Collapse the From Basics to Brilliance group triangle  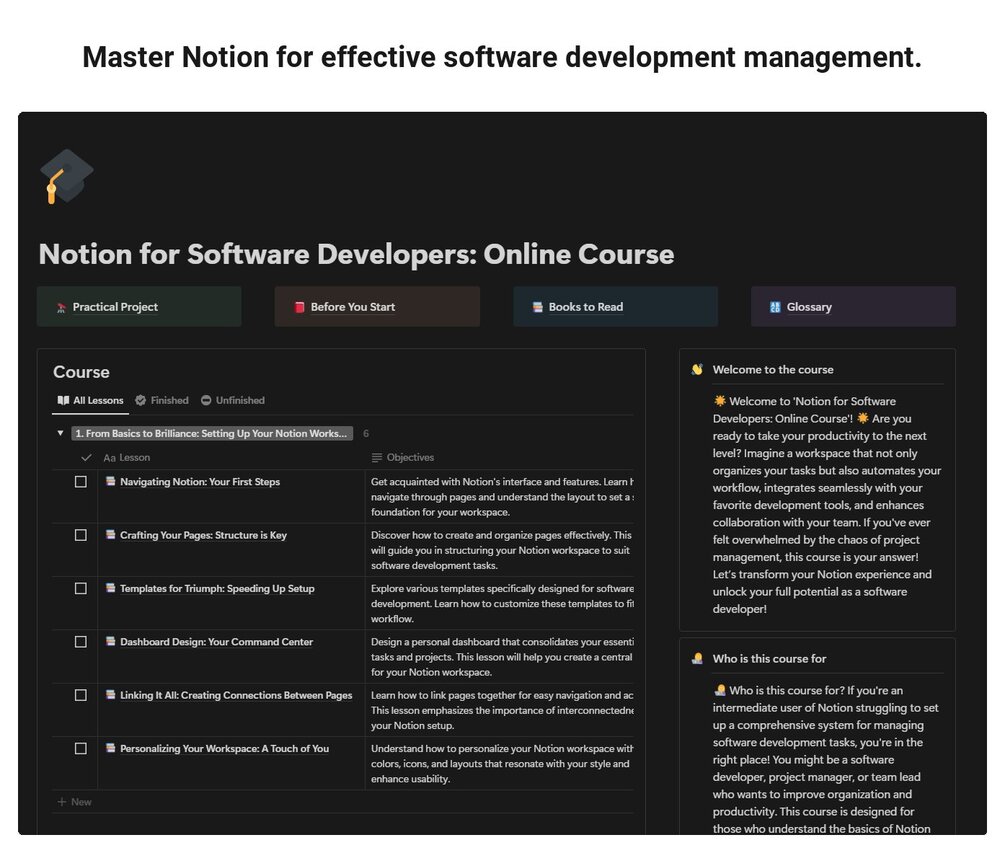click(60, 433)
